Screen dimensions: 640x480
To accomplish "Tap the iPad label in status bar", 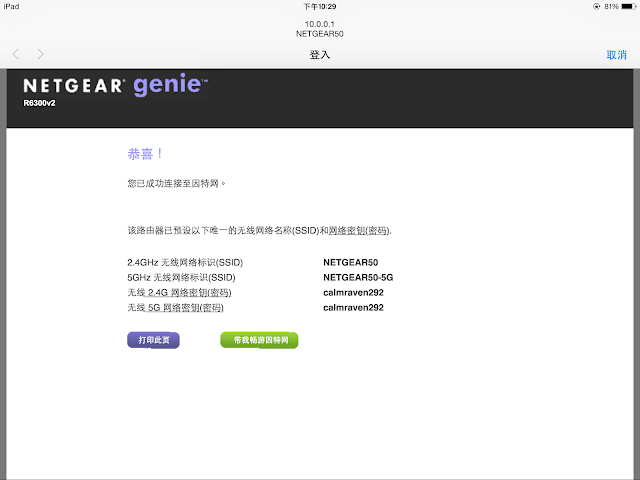I will pyautogui.click(x=11, y=7).
